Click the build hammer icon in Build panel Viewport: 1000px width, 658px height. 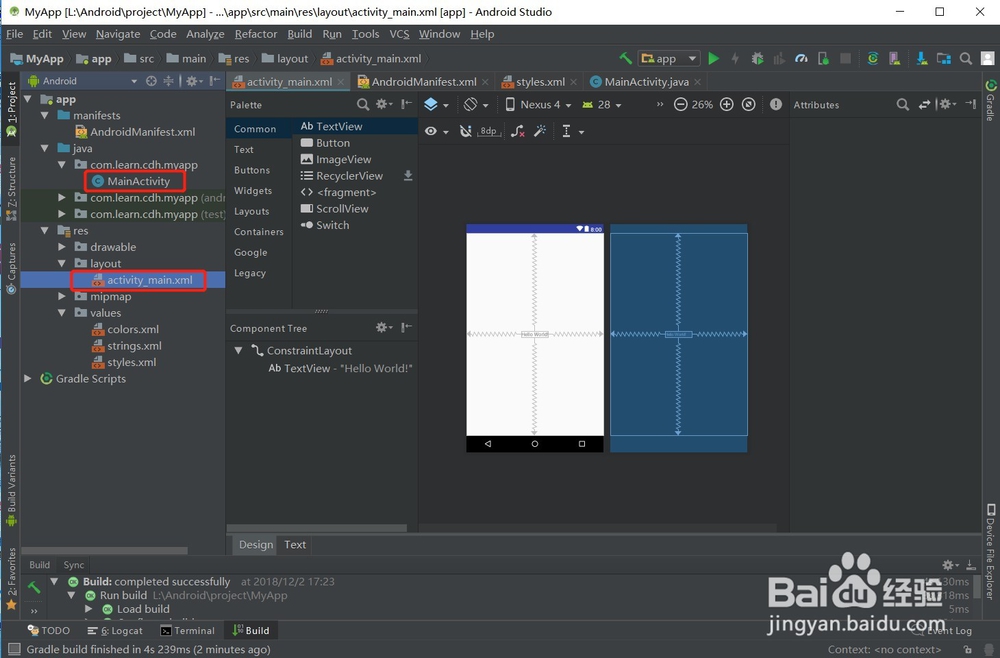coord(34,587)
